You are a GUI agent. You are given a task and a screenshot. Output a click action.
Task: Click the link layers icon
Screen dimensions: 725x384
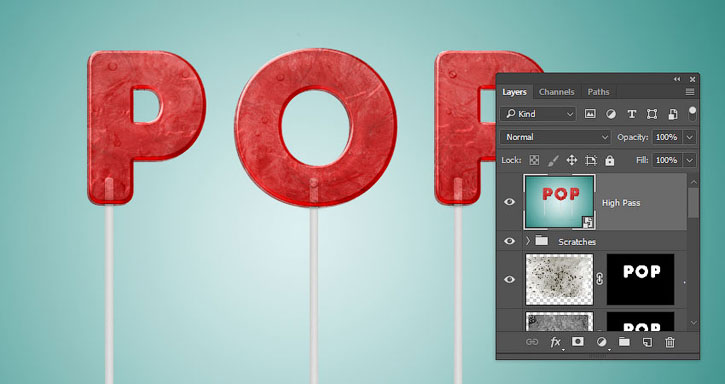[x=532, y=342]
